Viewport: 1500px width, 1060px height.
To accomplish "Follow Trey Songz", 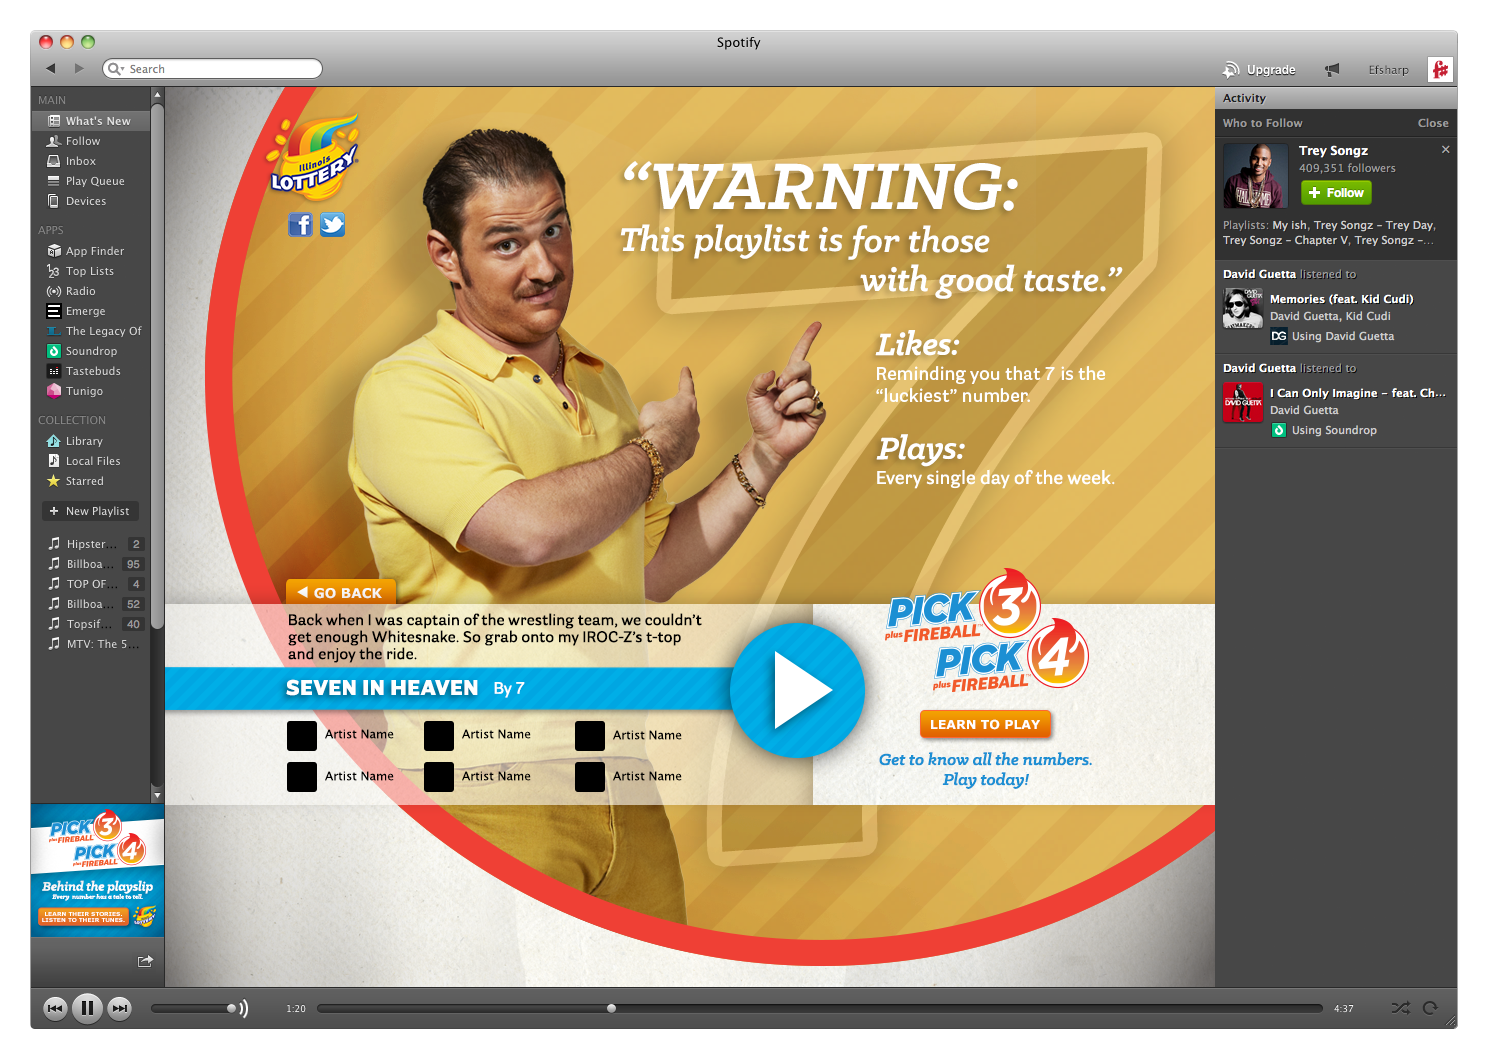I will [x=1336, y=193].
